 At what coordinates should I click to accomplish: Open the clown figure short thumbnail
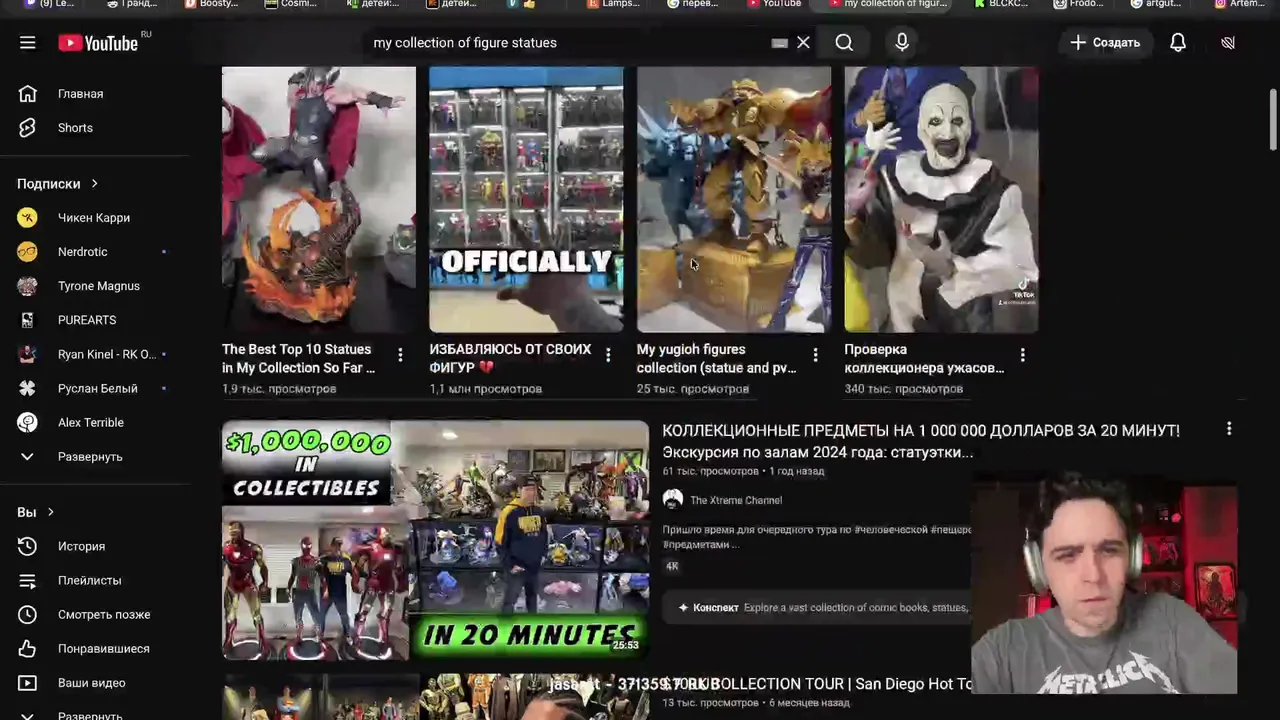[941, 199]
